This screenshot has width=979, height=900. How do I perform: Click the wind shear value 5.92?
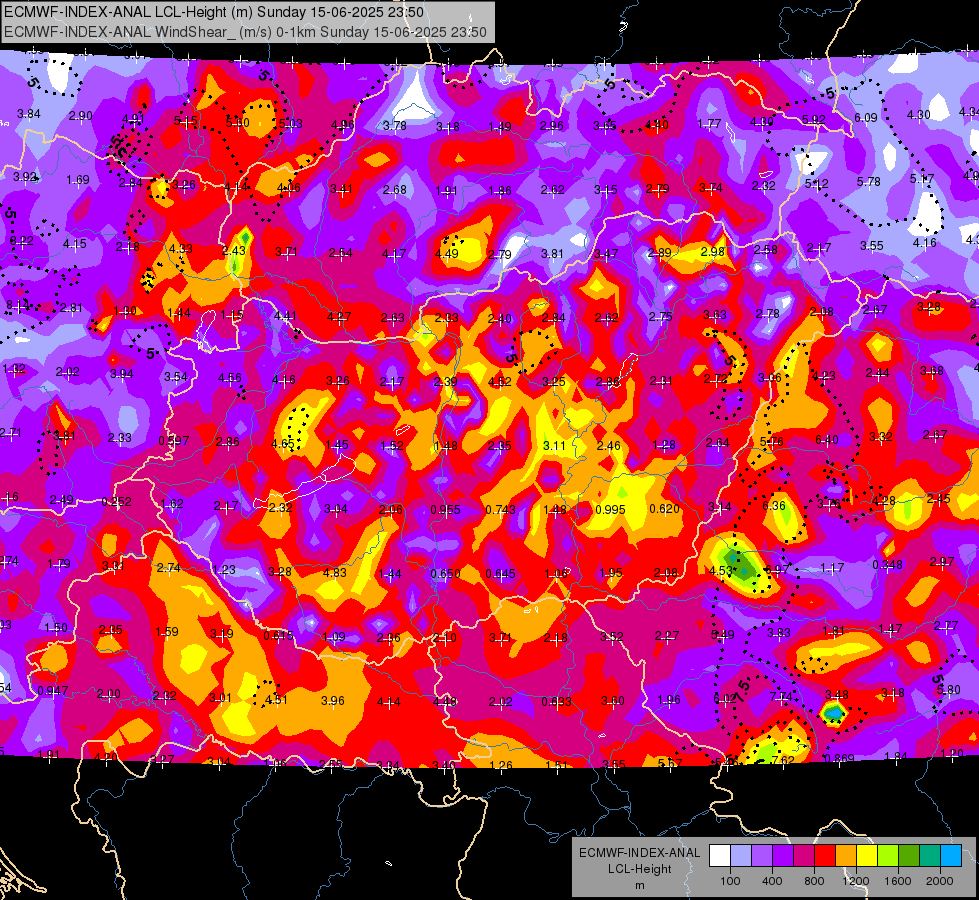point(814,119)
